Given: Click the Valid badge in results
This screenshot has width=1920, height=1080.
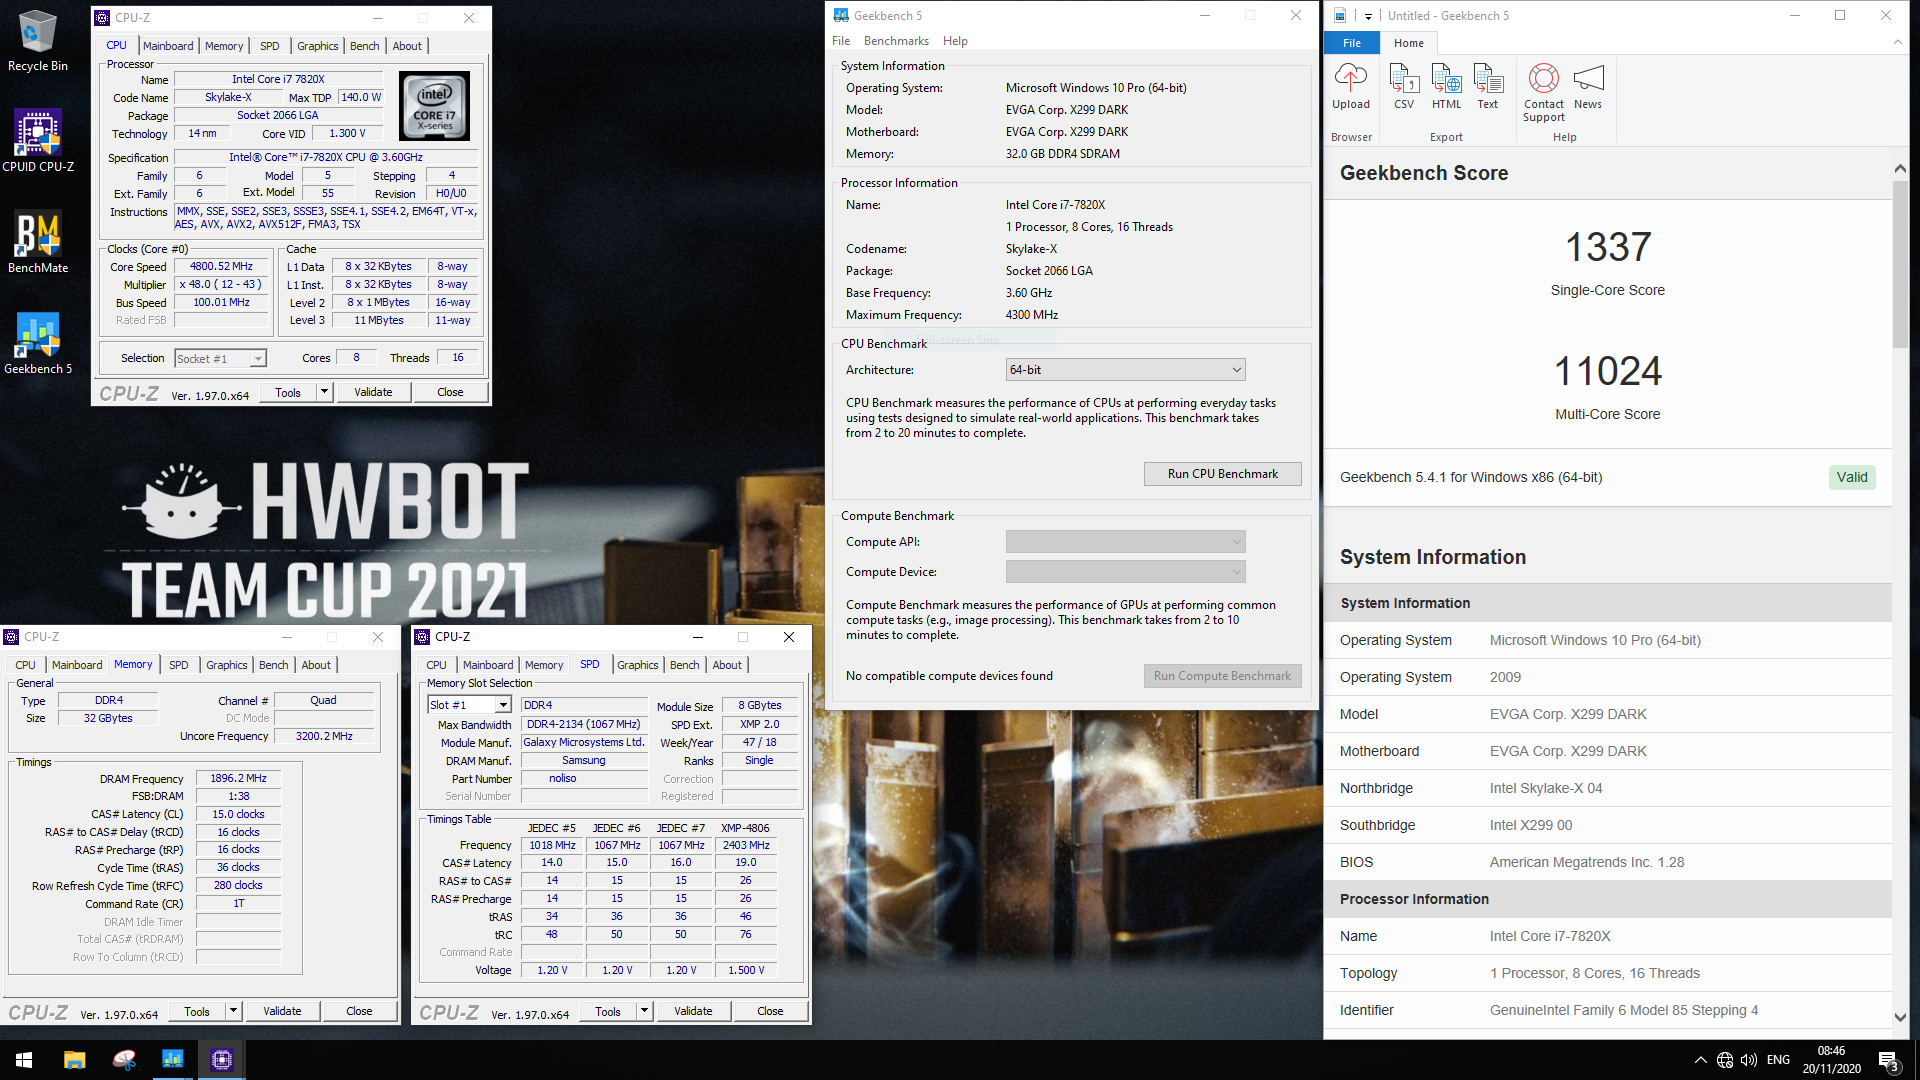Looking at the screenshot, I should [x=1852, y=477].
